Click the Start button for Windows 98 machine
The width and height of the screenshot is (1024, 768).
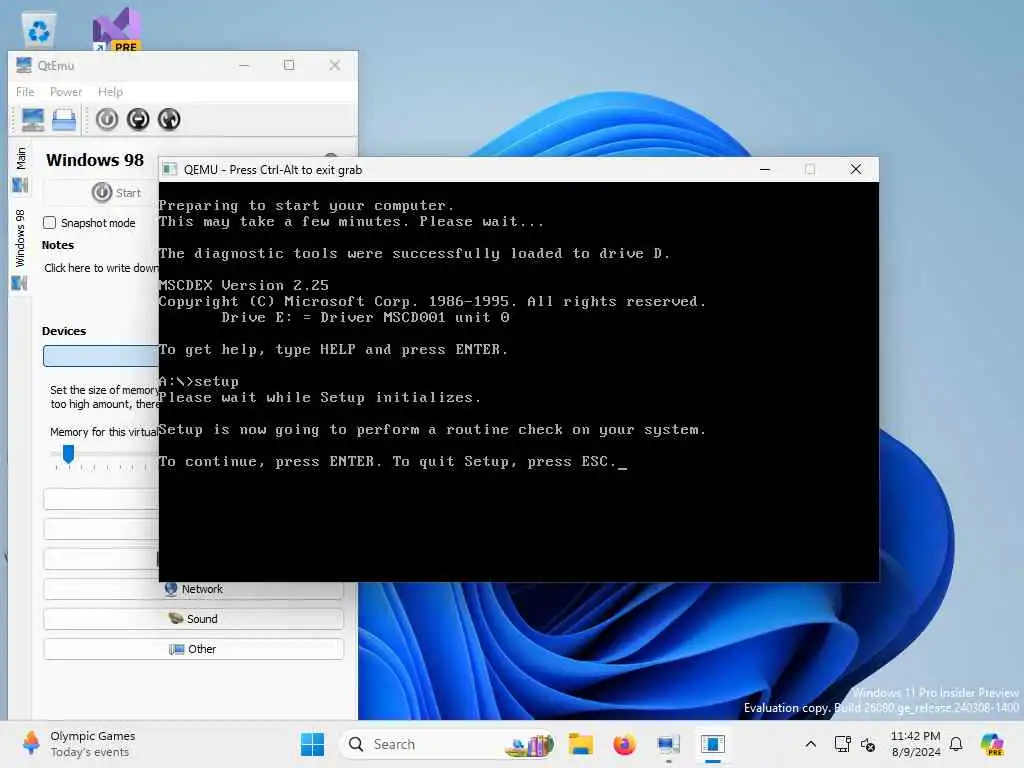[x=116, y=193]
